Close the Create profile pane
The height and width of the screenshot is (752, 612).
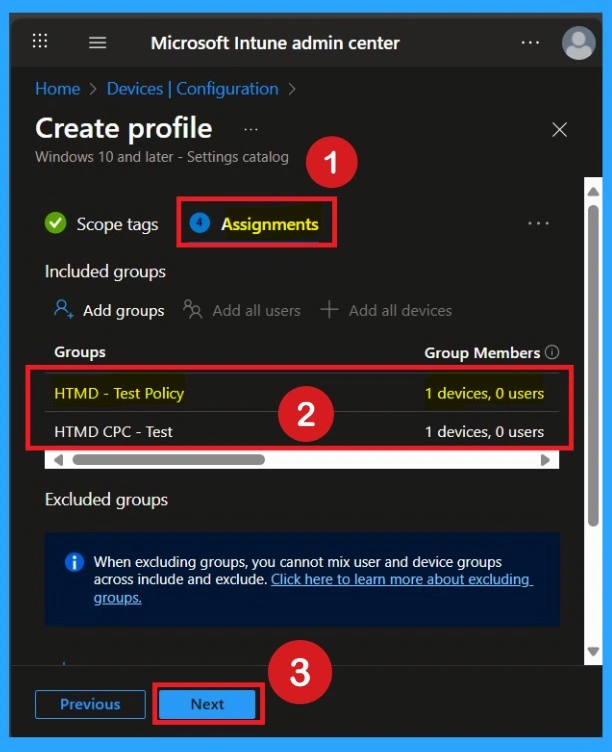(x=559, y=129)
